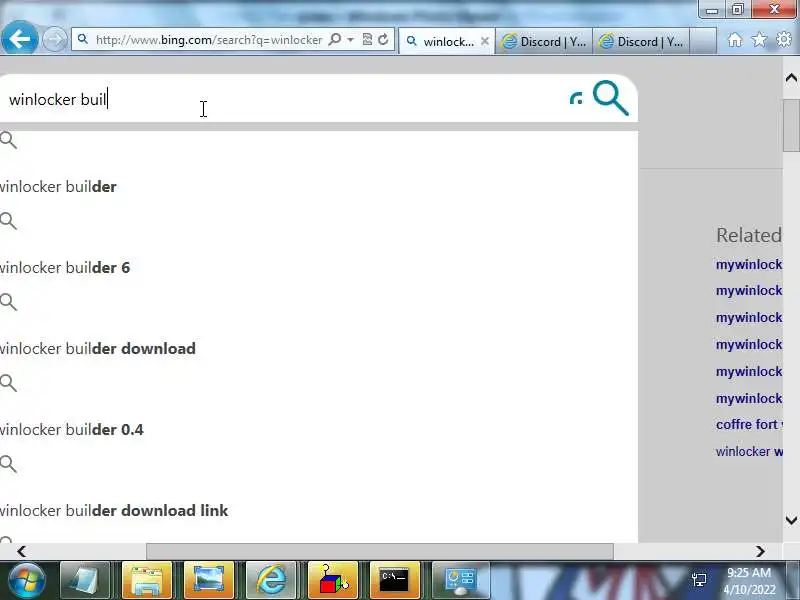Click the search icon above 'winlocker builder 6'
This screenshot has height=600, width=800.
(8, 221)
